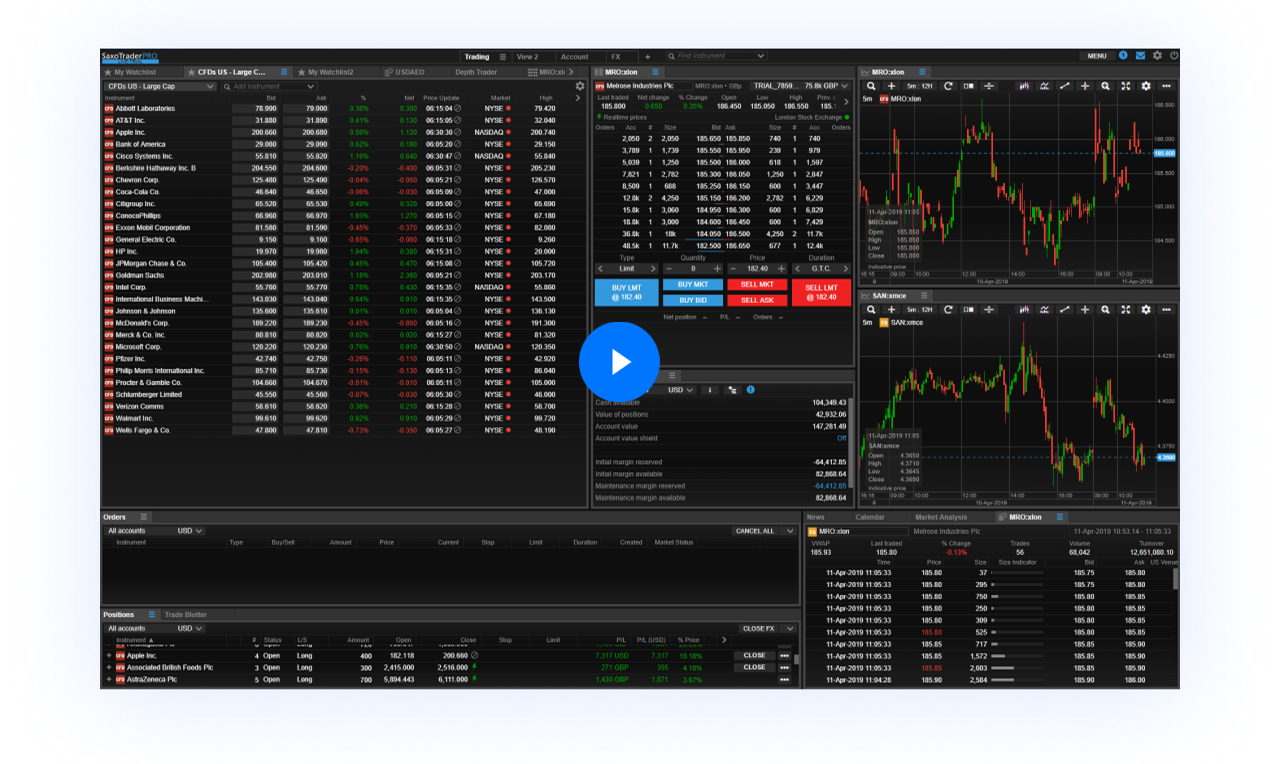Open the more options dots in MRO:xlon chart
The image size is (1280, 764).
(1166, 86)
